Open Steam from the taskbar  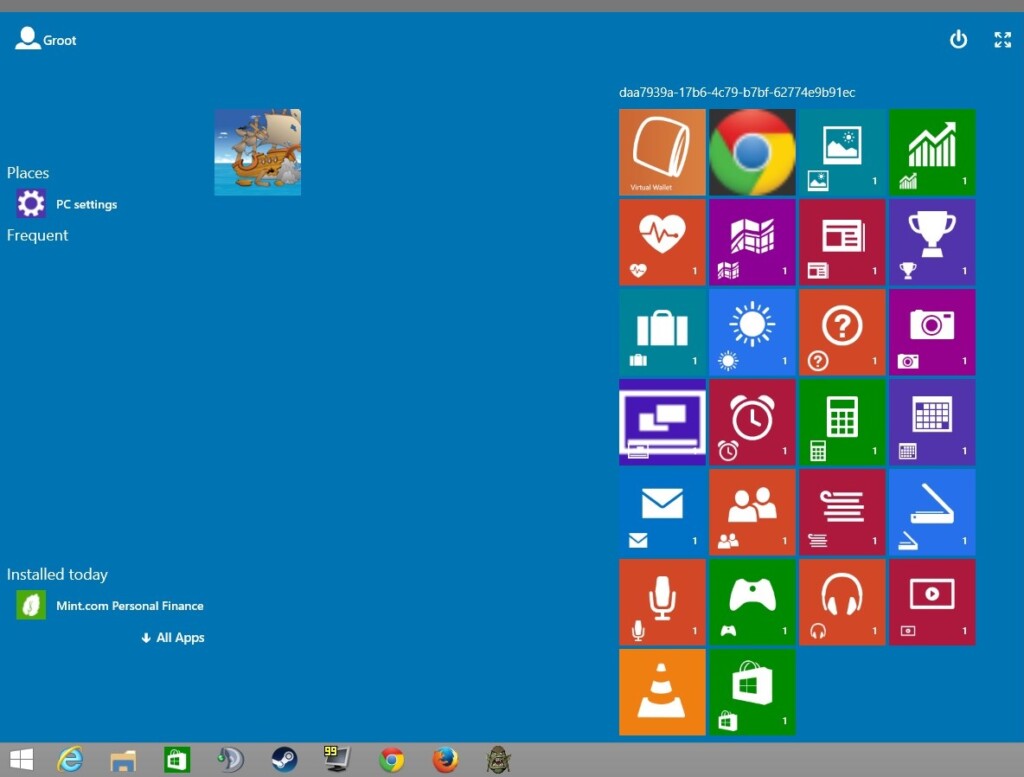(x=284, y=760)
